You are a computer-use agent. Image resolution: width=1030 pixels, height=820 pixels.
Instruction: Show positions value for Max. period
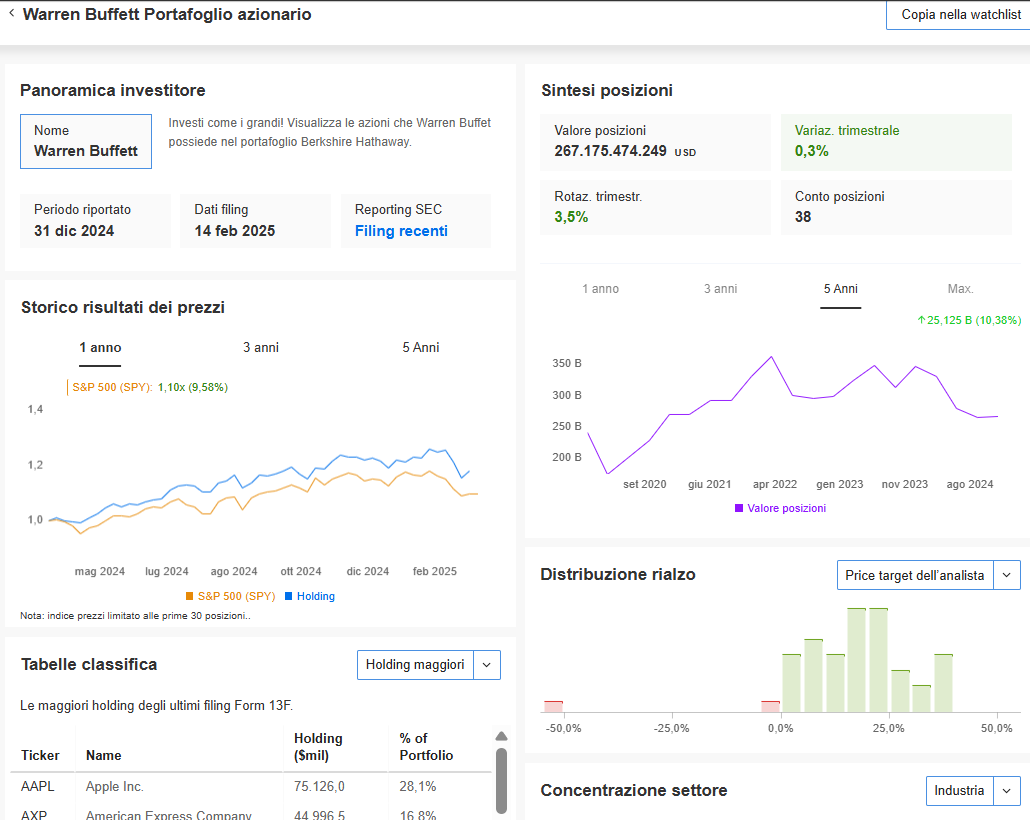tap(960, 289)
